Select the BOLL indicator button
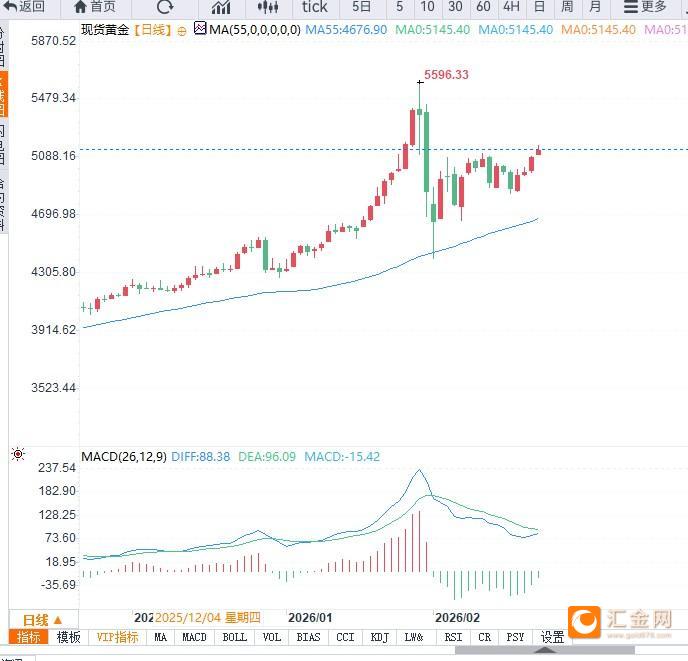Screen dimensions: 688x661 [x=235, y=637]
